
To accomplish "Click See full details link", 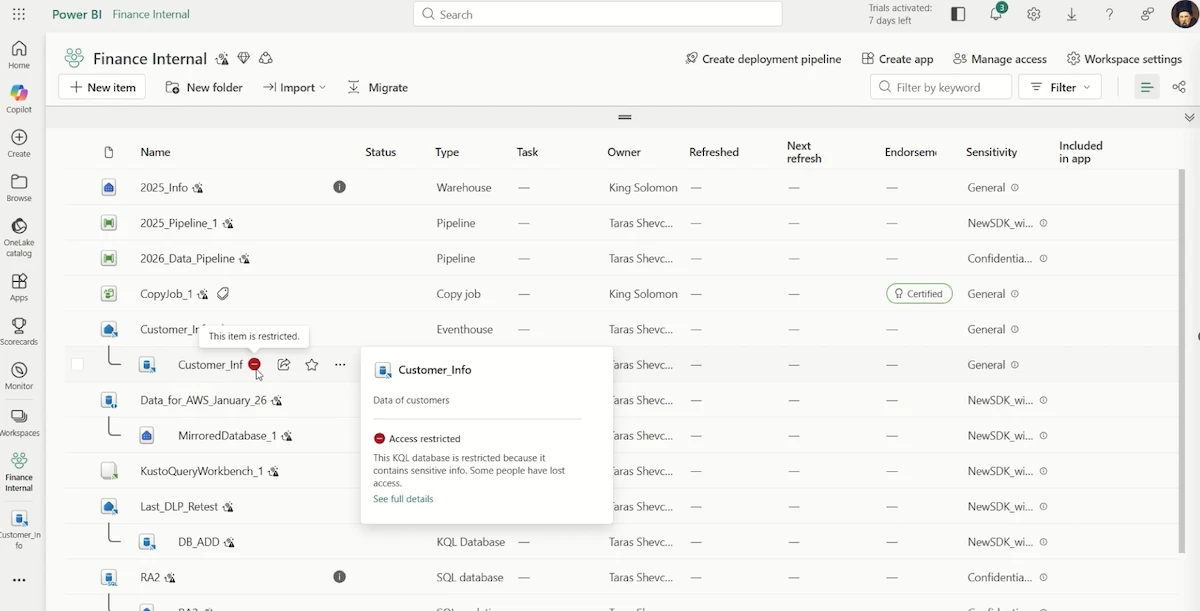I will point(403,499).
